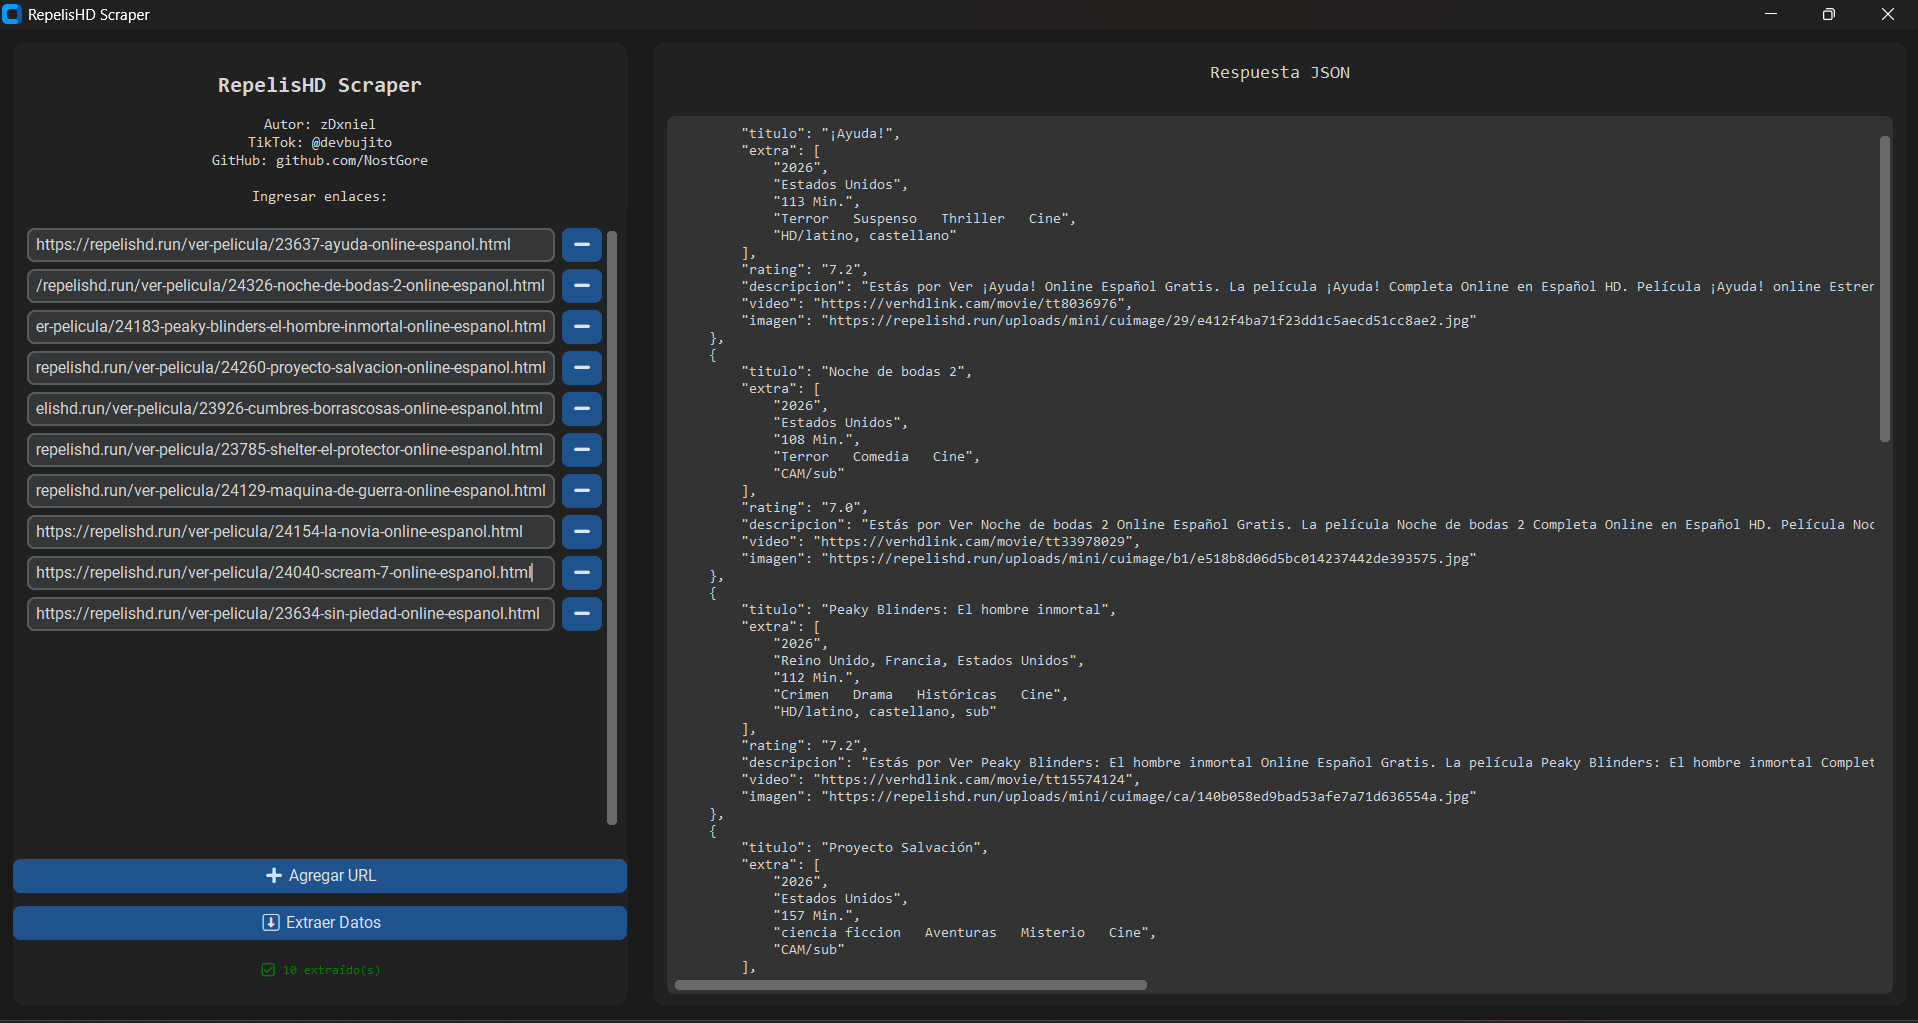Click the "rating": "7.0" JSON line
Viewport: 1918px width, 1023px height.
click(x=804, y=508)
